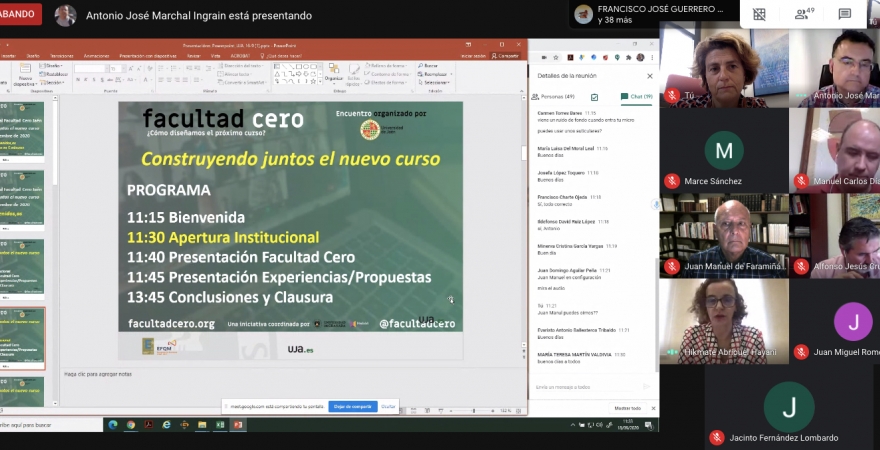Open Relleno de forma dropdown
The image size is (880, 450).
[x=387, y=66]
